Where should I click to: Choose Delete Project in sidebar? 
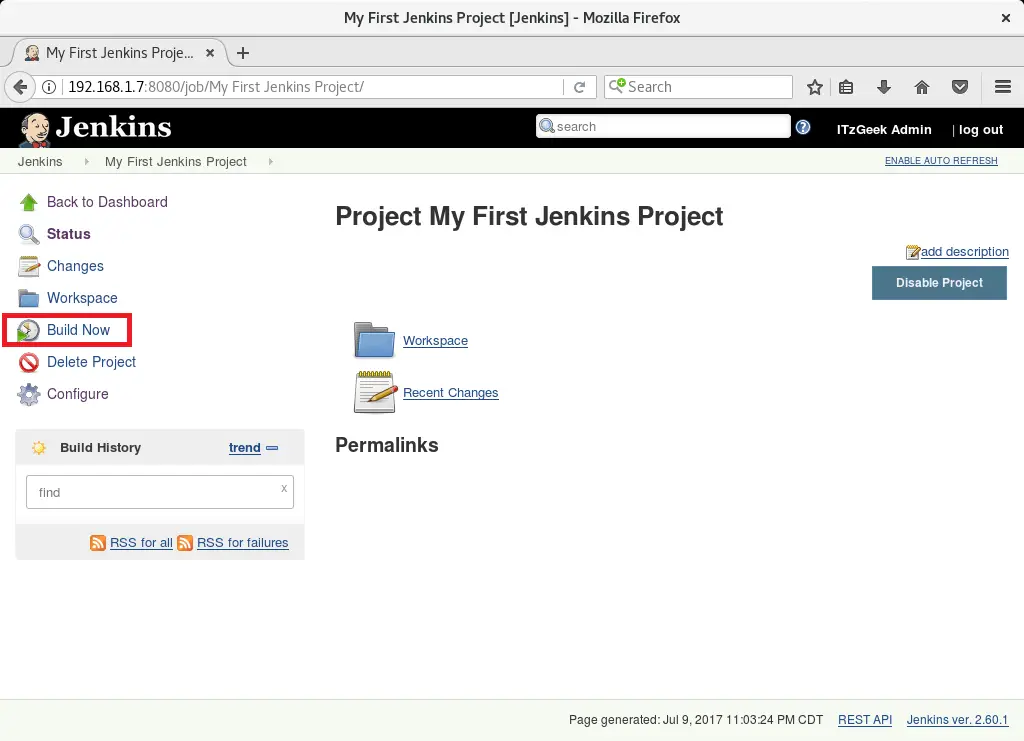click(91, 362)
